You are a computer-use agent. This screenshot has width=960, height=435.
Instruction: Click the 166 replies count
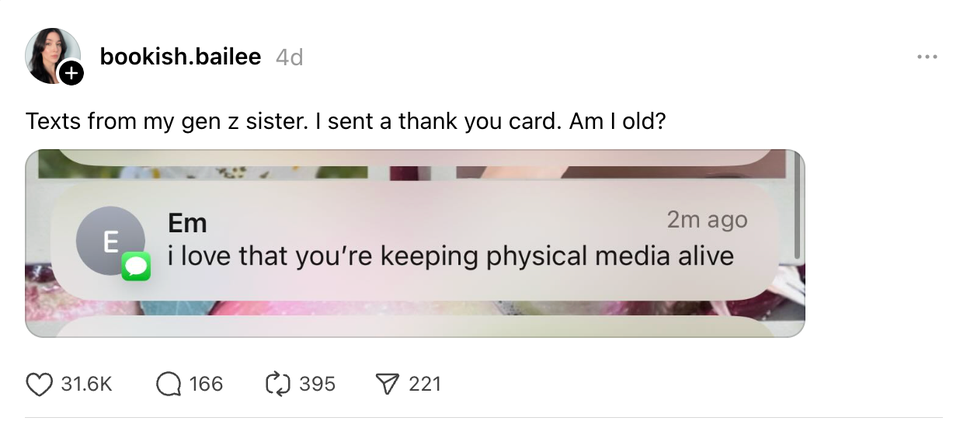tap(206, 384)
